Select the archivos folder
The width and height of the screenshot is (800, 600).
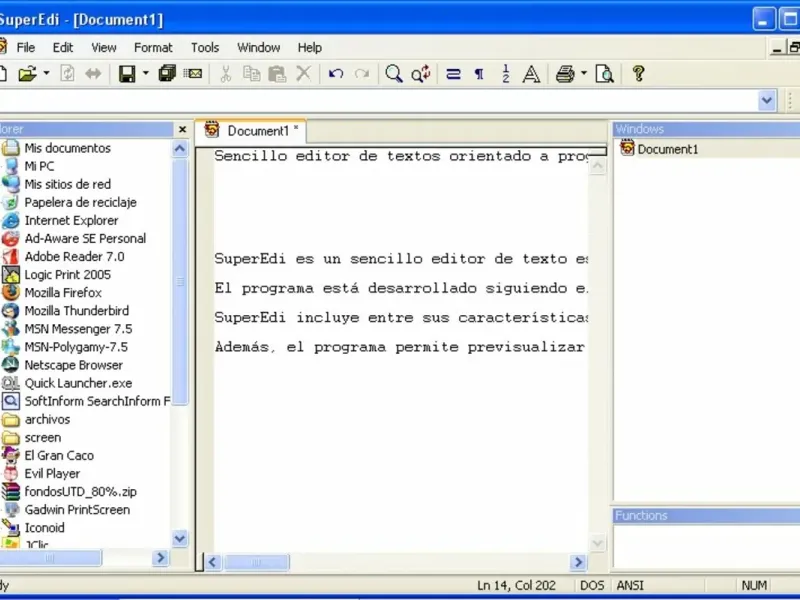click(47, 419)
